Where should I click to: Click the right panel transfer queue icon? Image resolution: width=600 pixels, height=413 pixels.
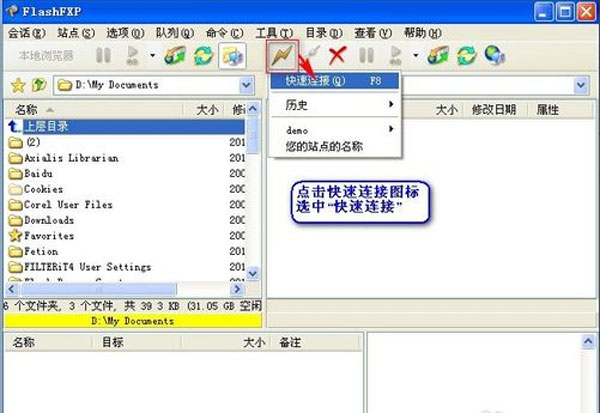tap(438, 56)
